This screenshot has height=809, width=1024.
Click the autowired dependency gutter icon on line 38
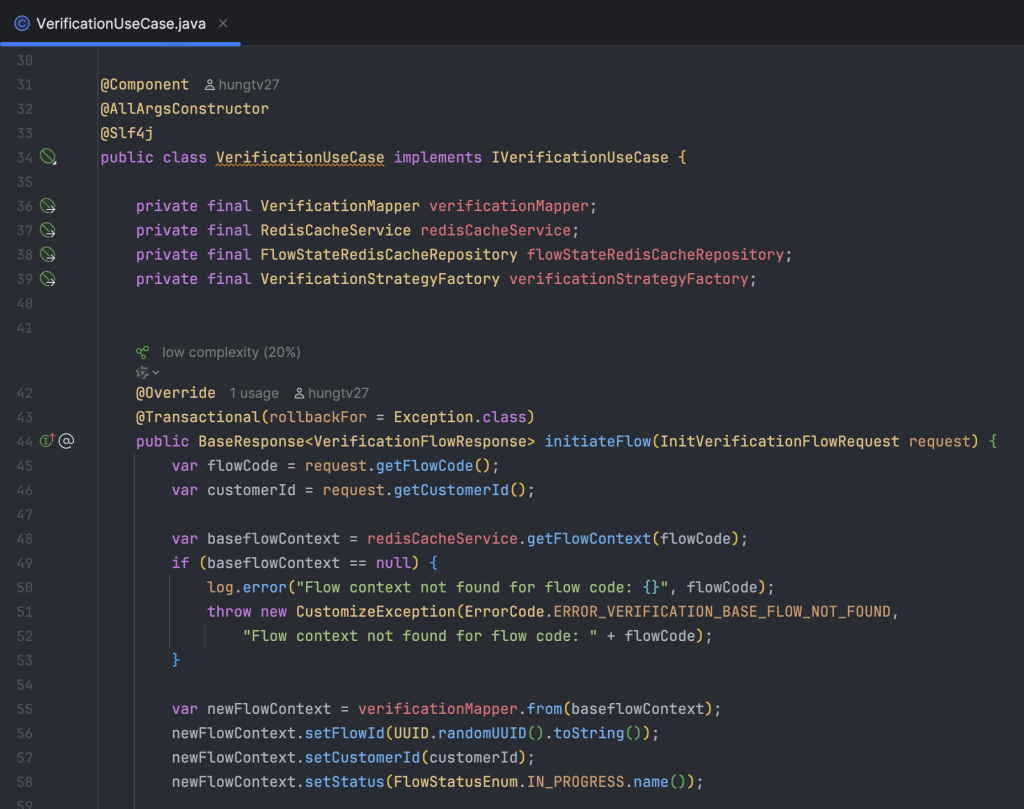point(48,255)
